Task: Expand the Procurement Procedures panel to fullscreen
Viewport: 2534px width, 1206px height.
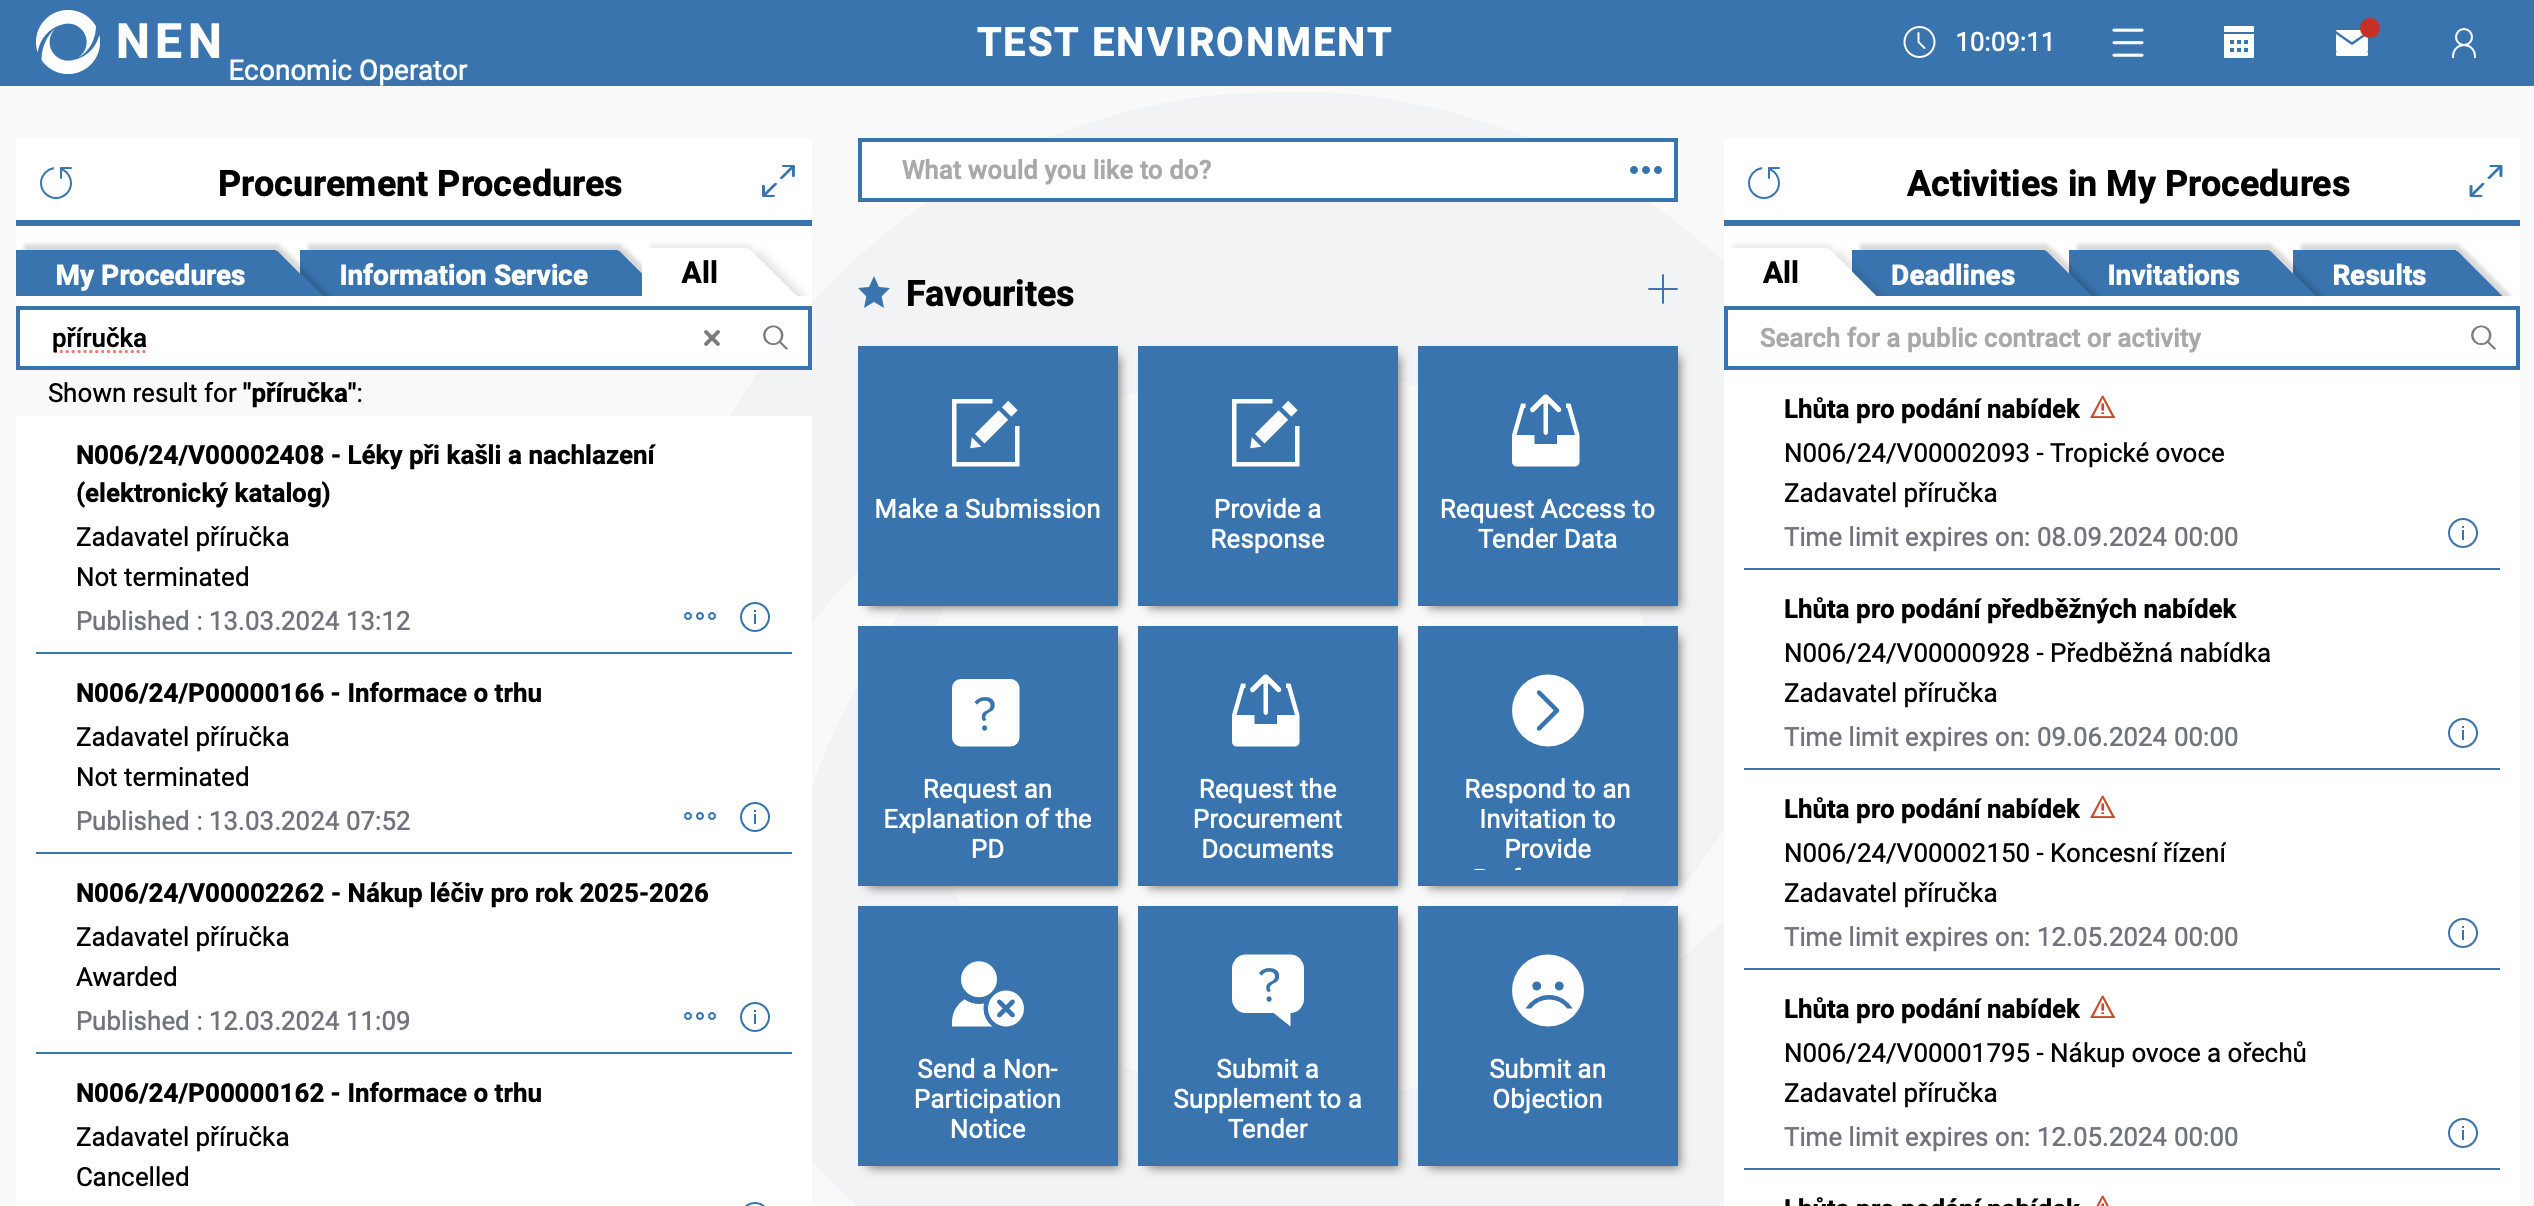Action: pyautogui.click(x=778, y=182)
